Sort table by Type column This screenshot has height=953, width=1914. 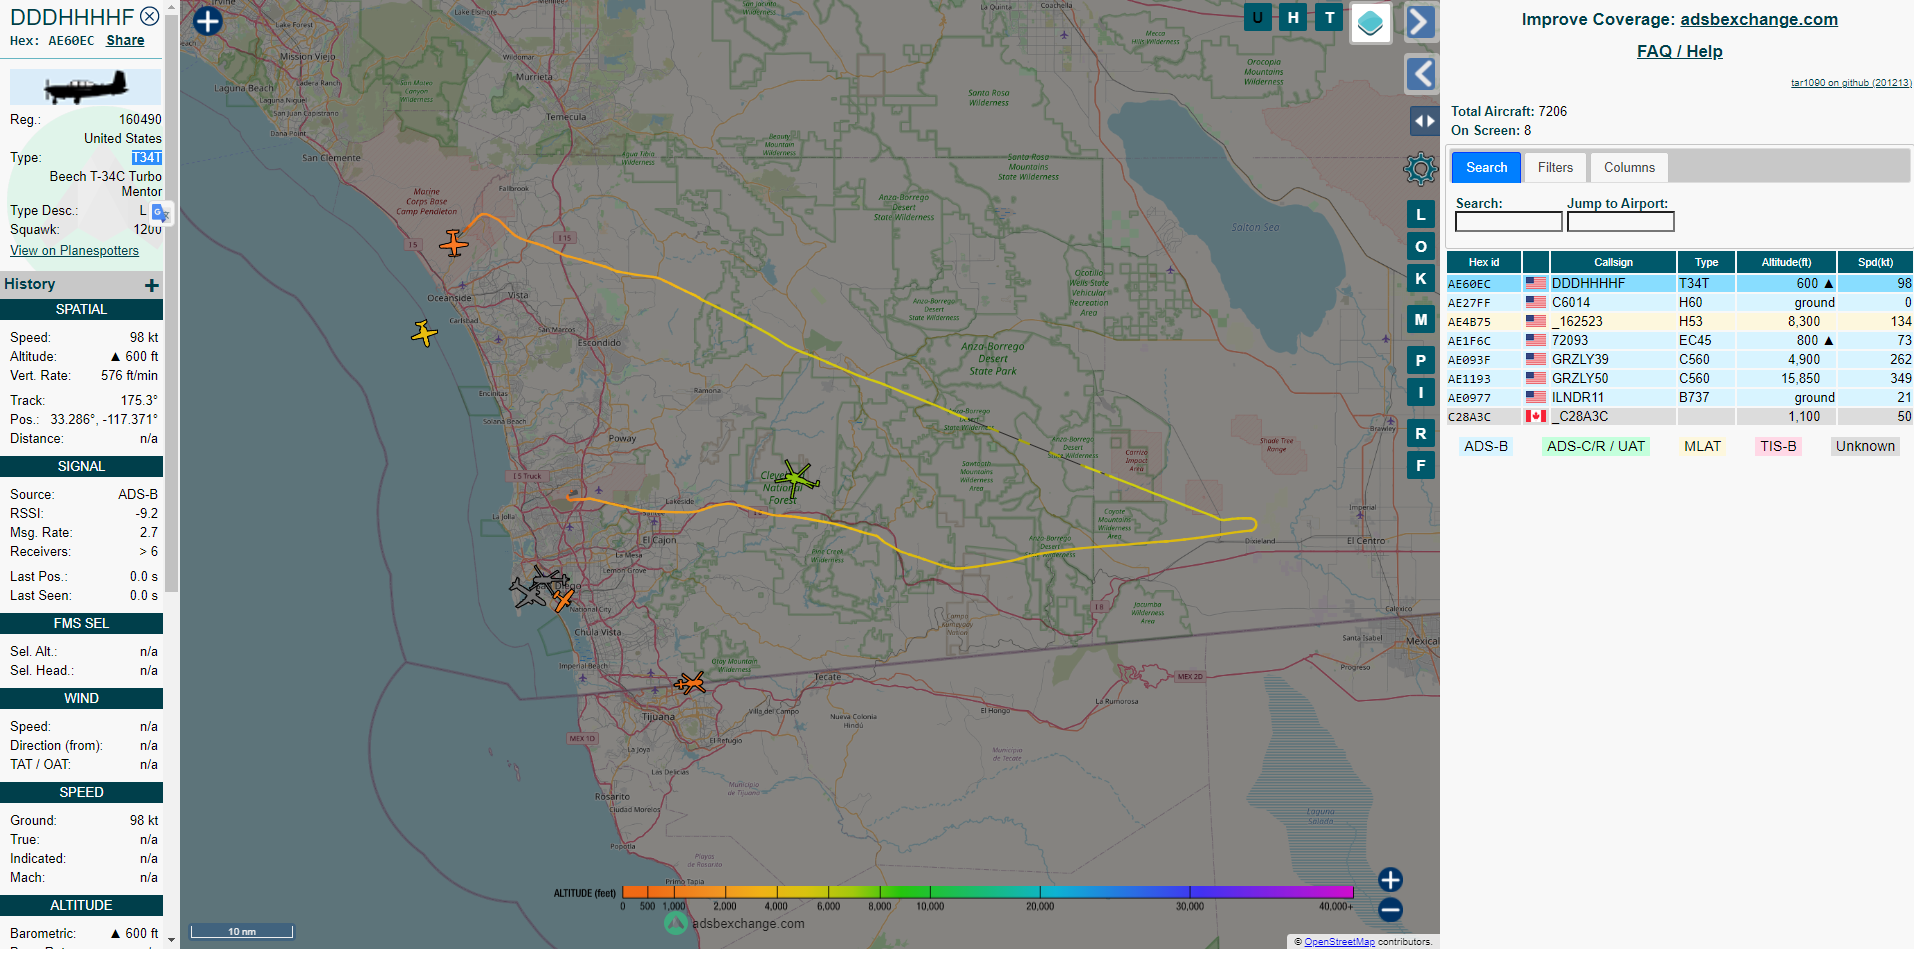click(x=1706, y=262)
